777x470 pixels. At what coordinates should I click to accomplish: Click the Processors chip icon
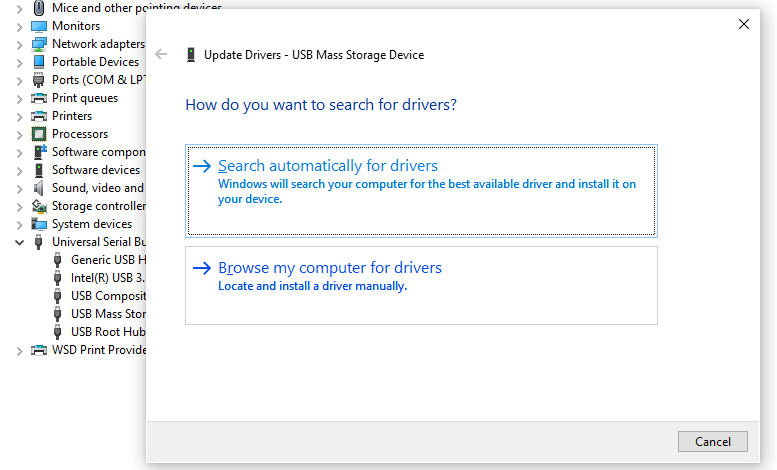(39, 134)
